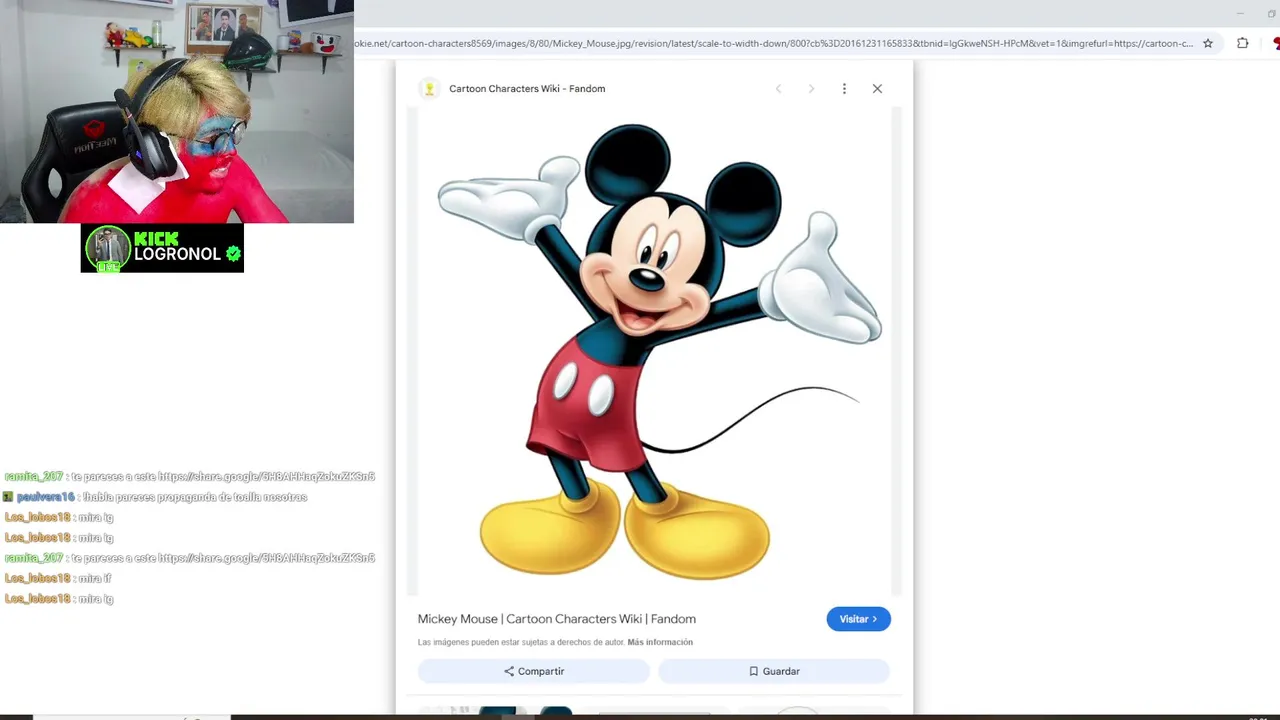Open share.google link in first ramira_207 message
1280x720 pixels.
[266, 476]
